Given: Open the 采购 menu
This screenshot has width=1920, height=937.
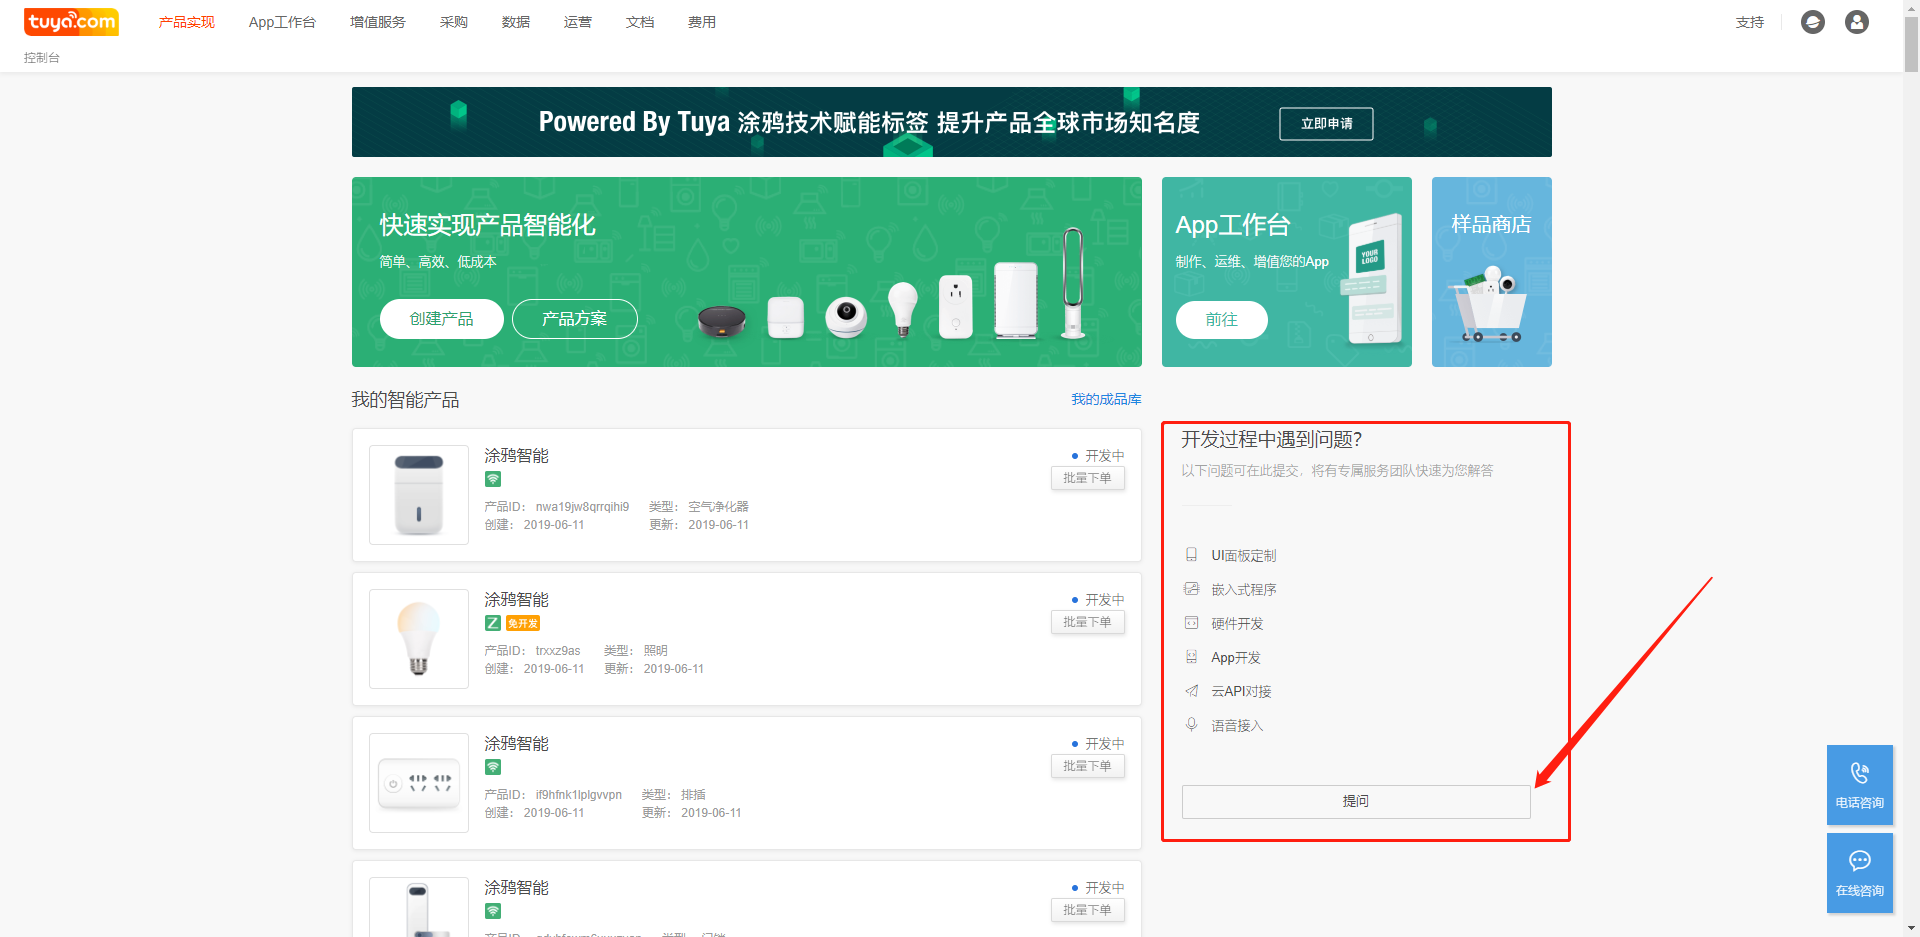Looking at the screenshot, I should click(x=454, y=22).
